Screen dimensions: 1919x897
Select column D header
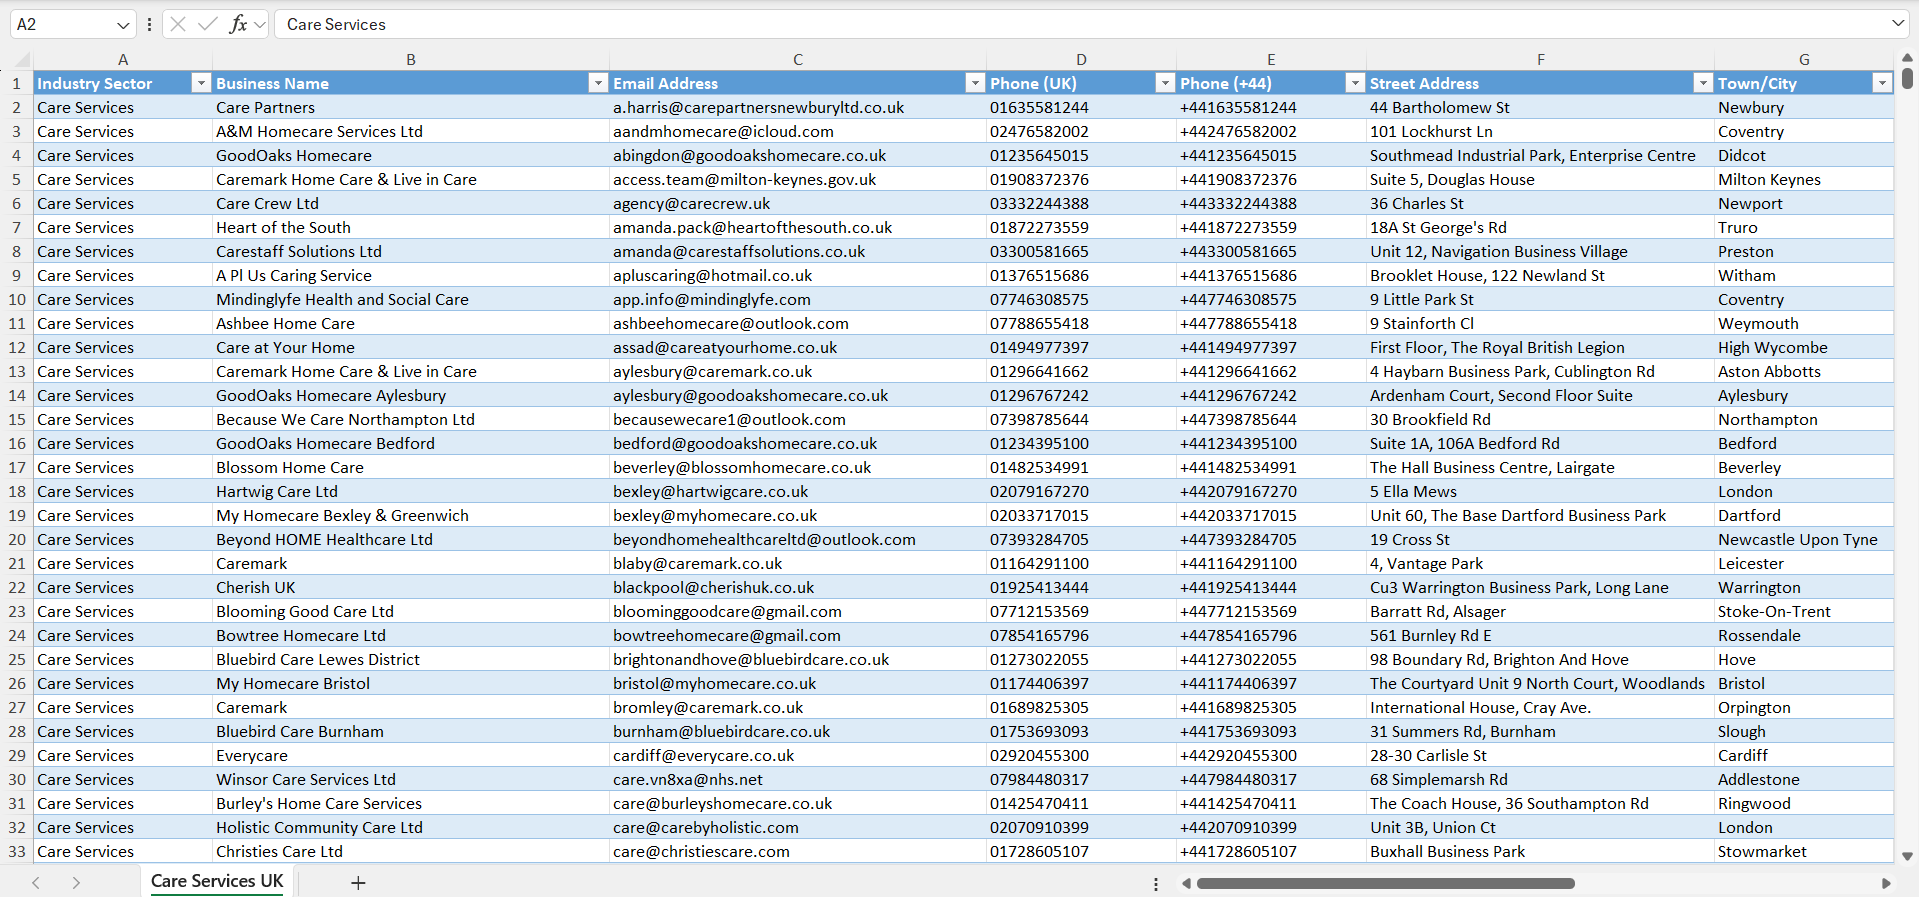click(1081, 59)
